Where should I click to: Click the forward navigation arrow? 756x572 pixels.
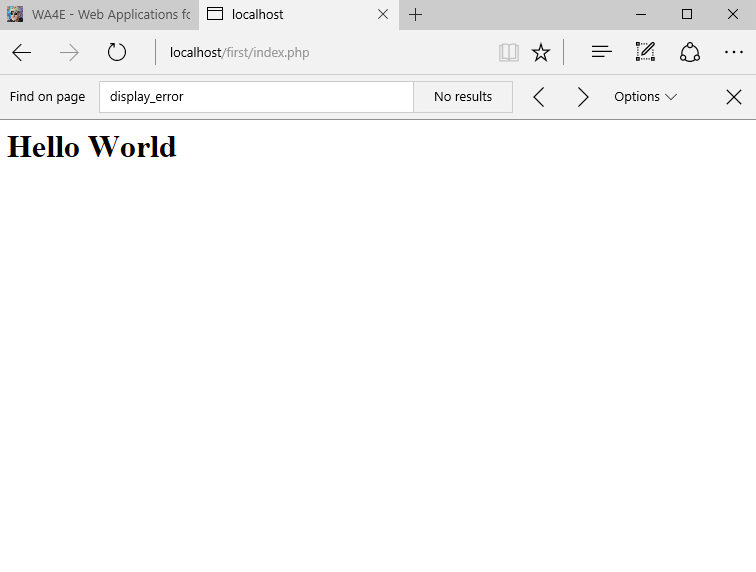pos(69,53)
